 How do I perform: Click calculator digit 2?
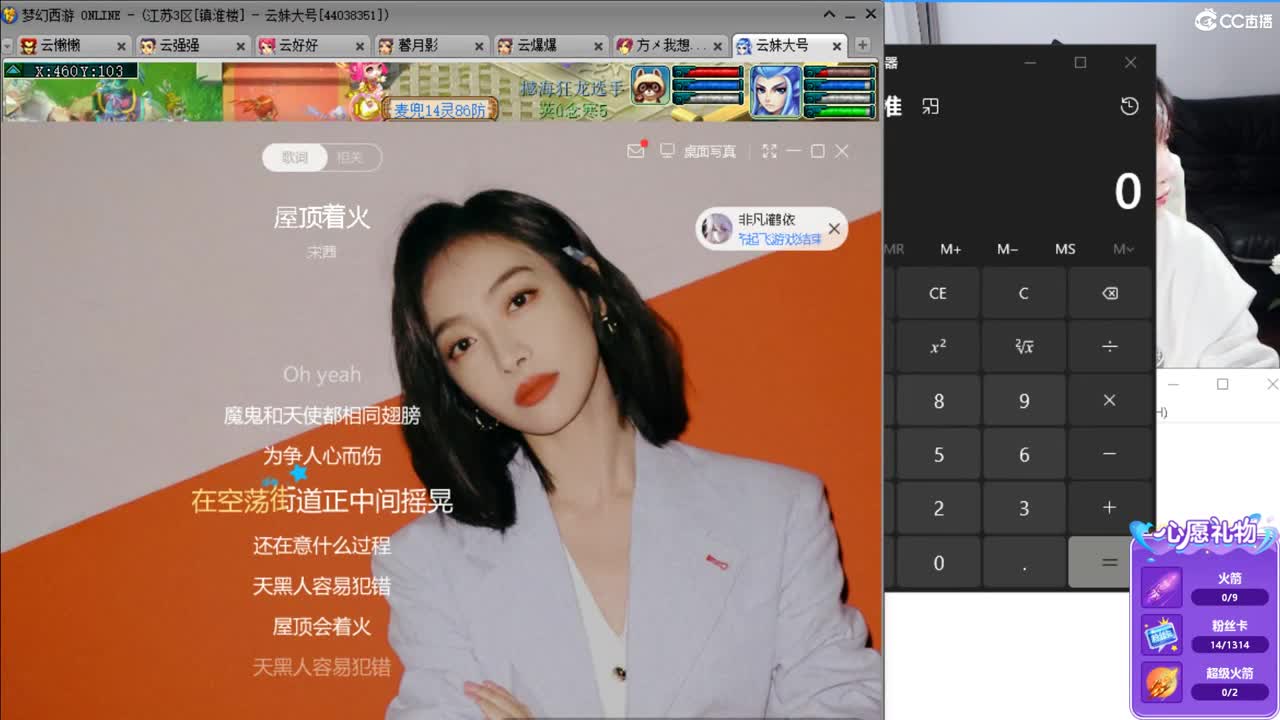tap(938, 508)
